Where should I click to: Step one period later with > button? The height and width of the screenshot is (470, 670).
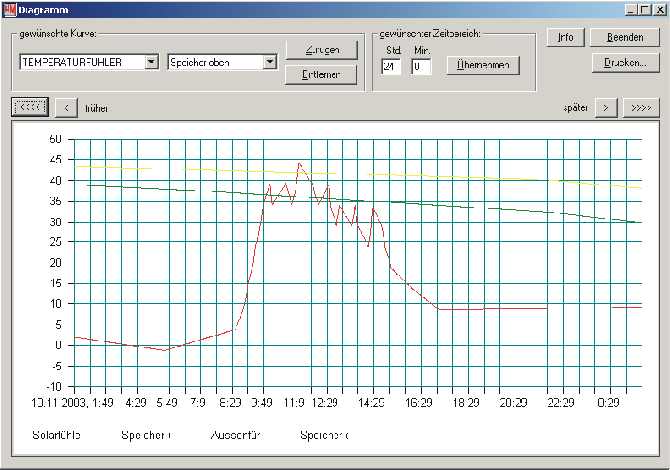[605, 106]
